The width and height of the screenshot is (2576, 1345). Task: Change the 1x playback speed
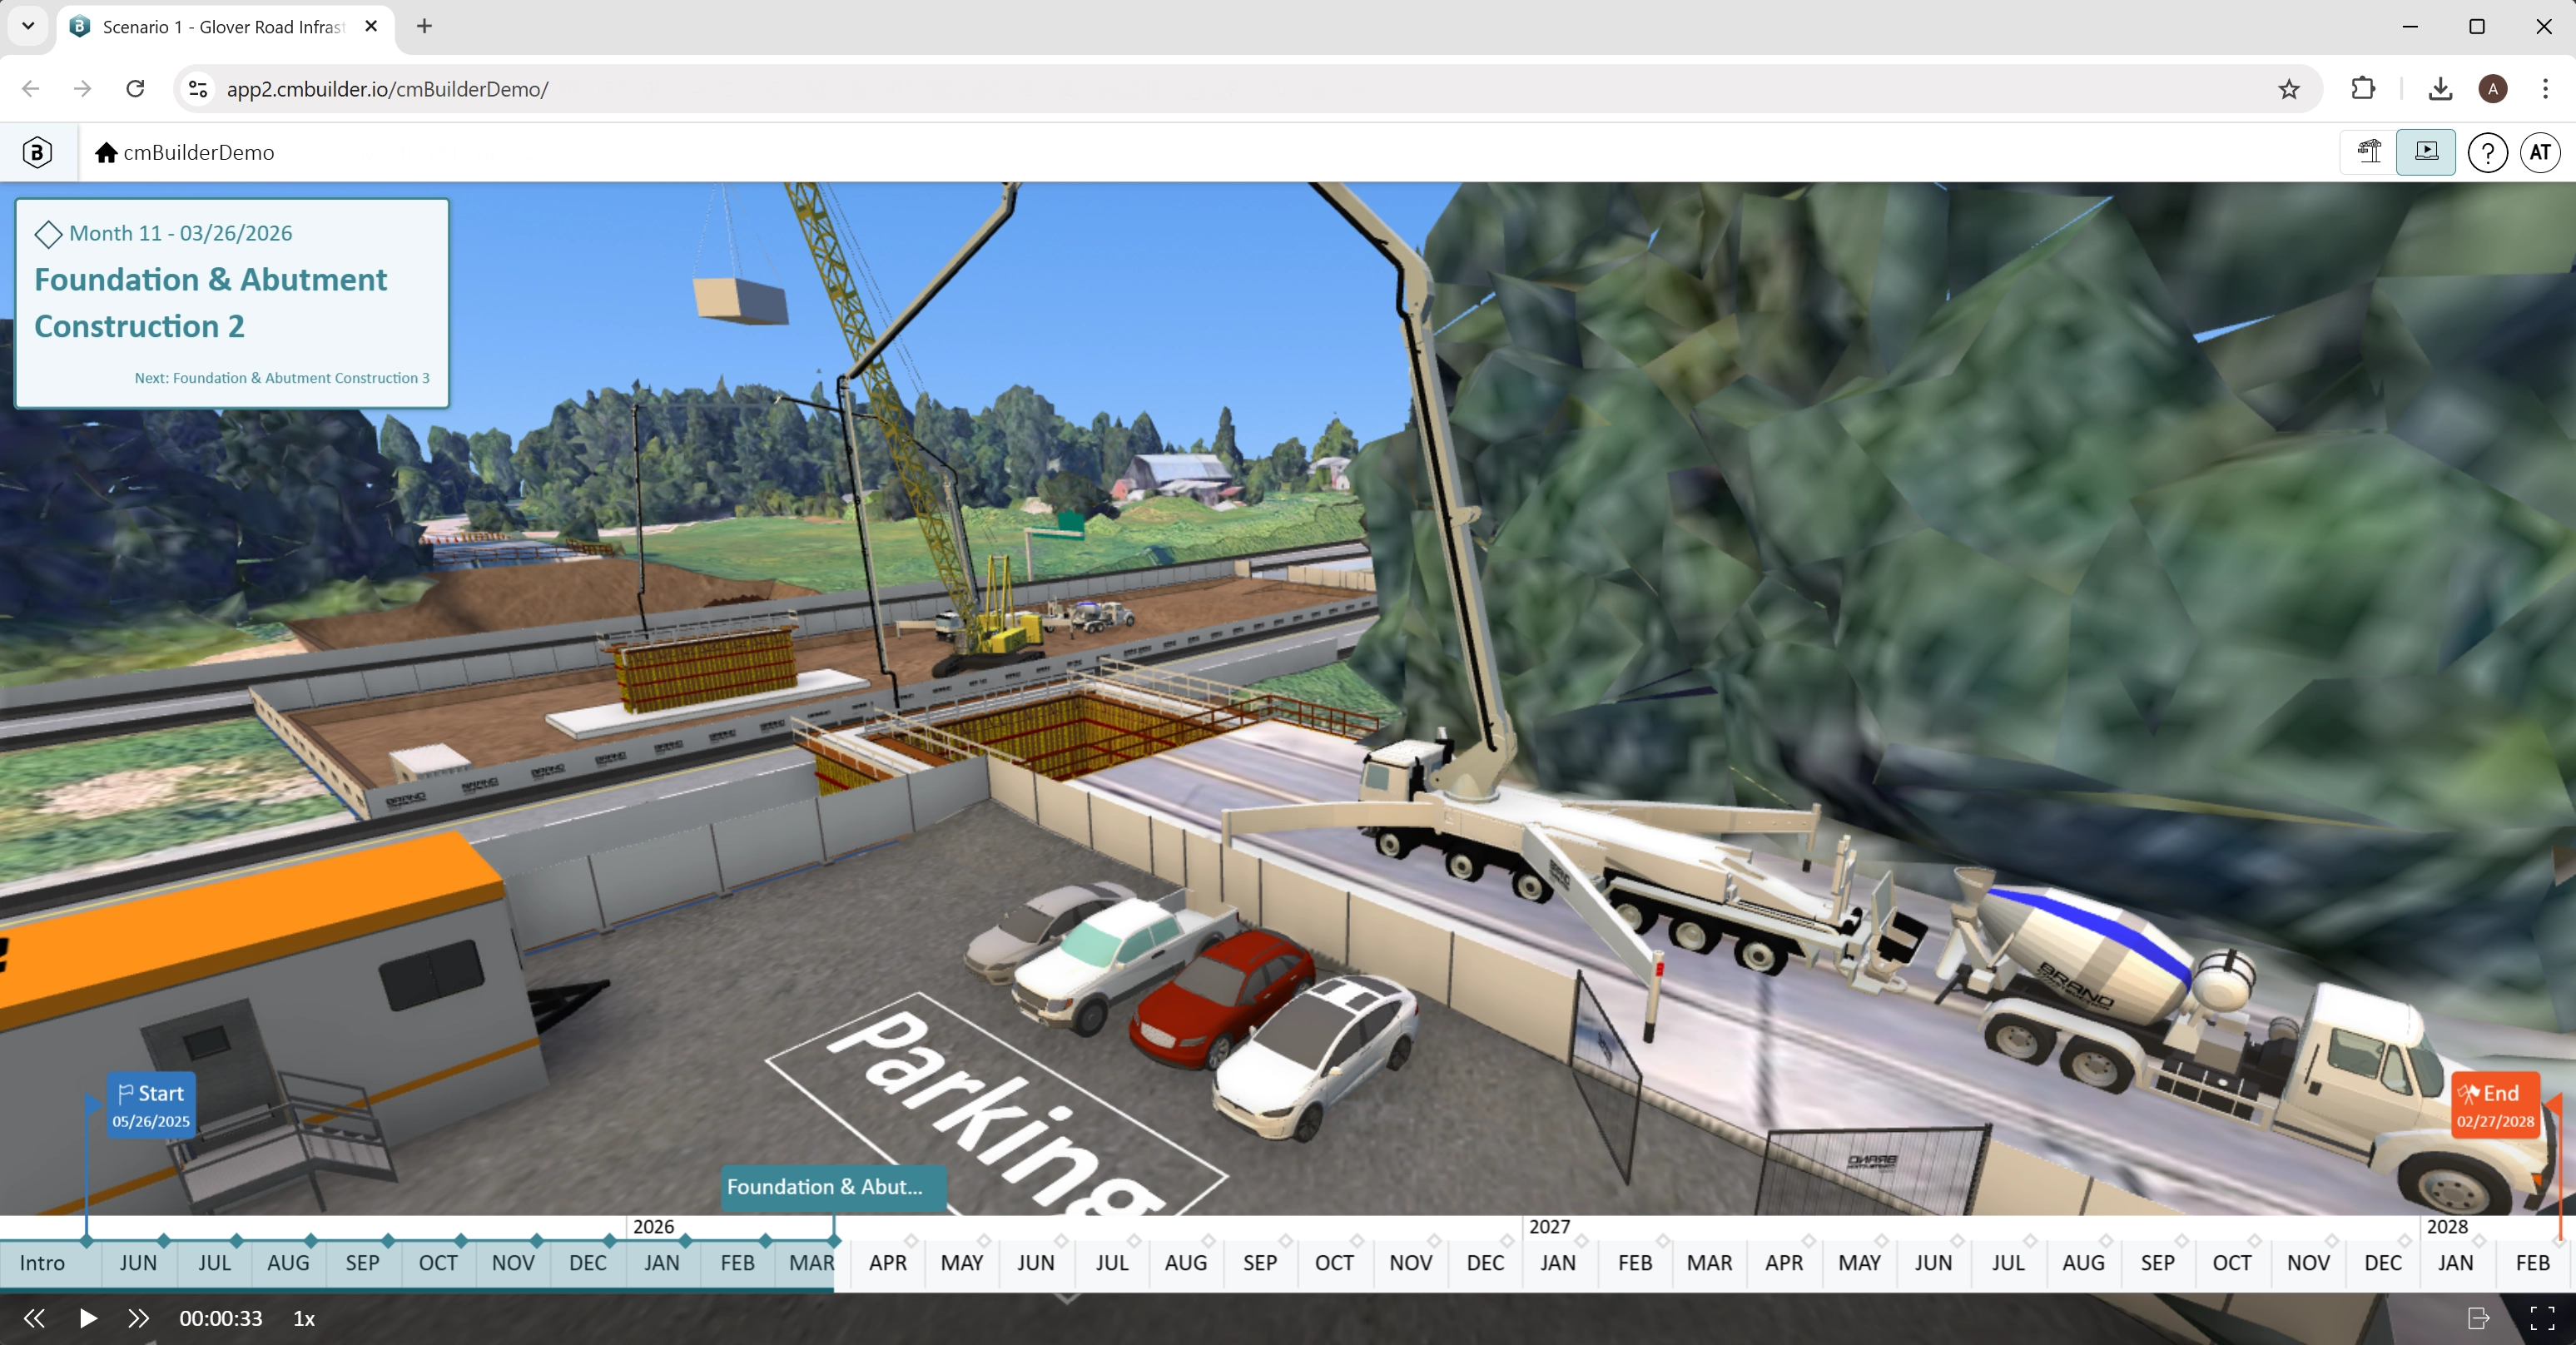coord(304,1318)
